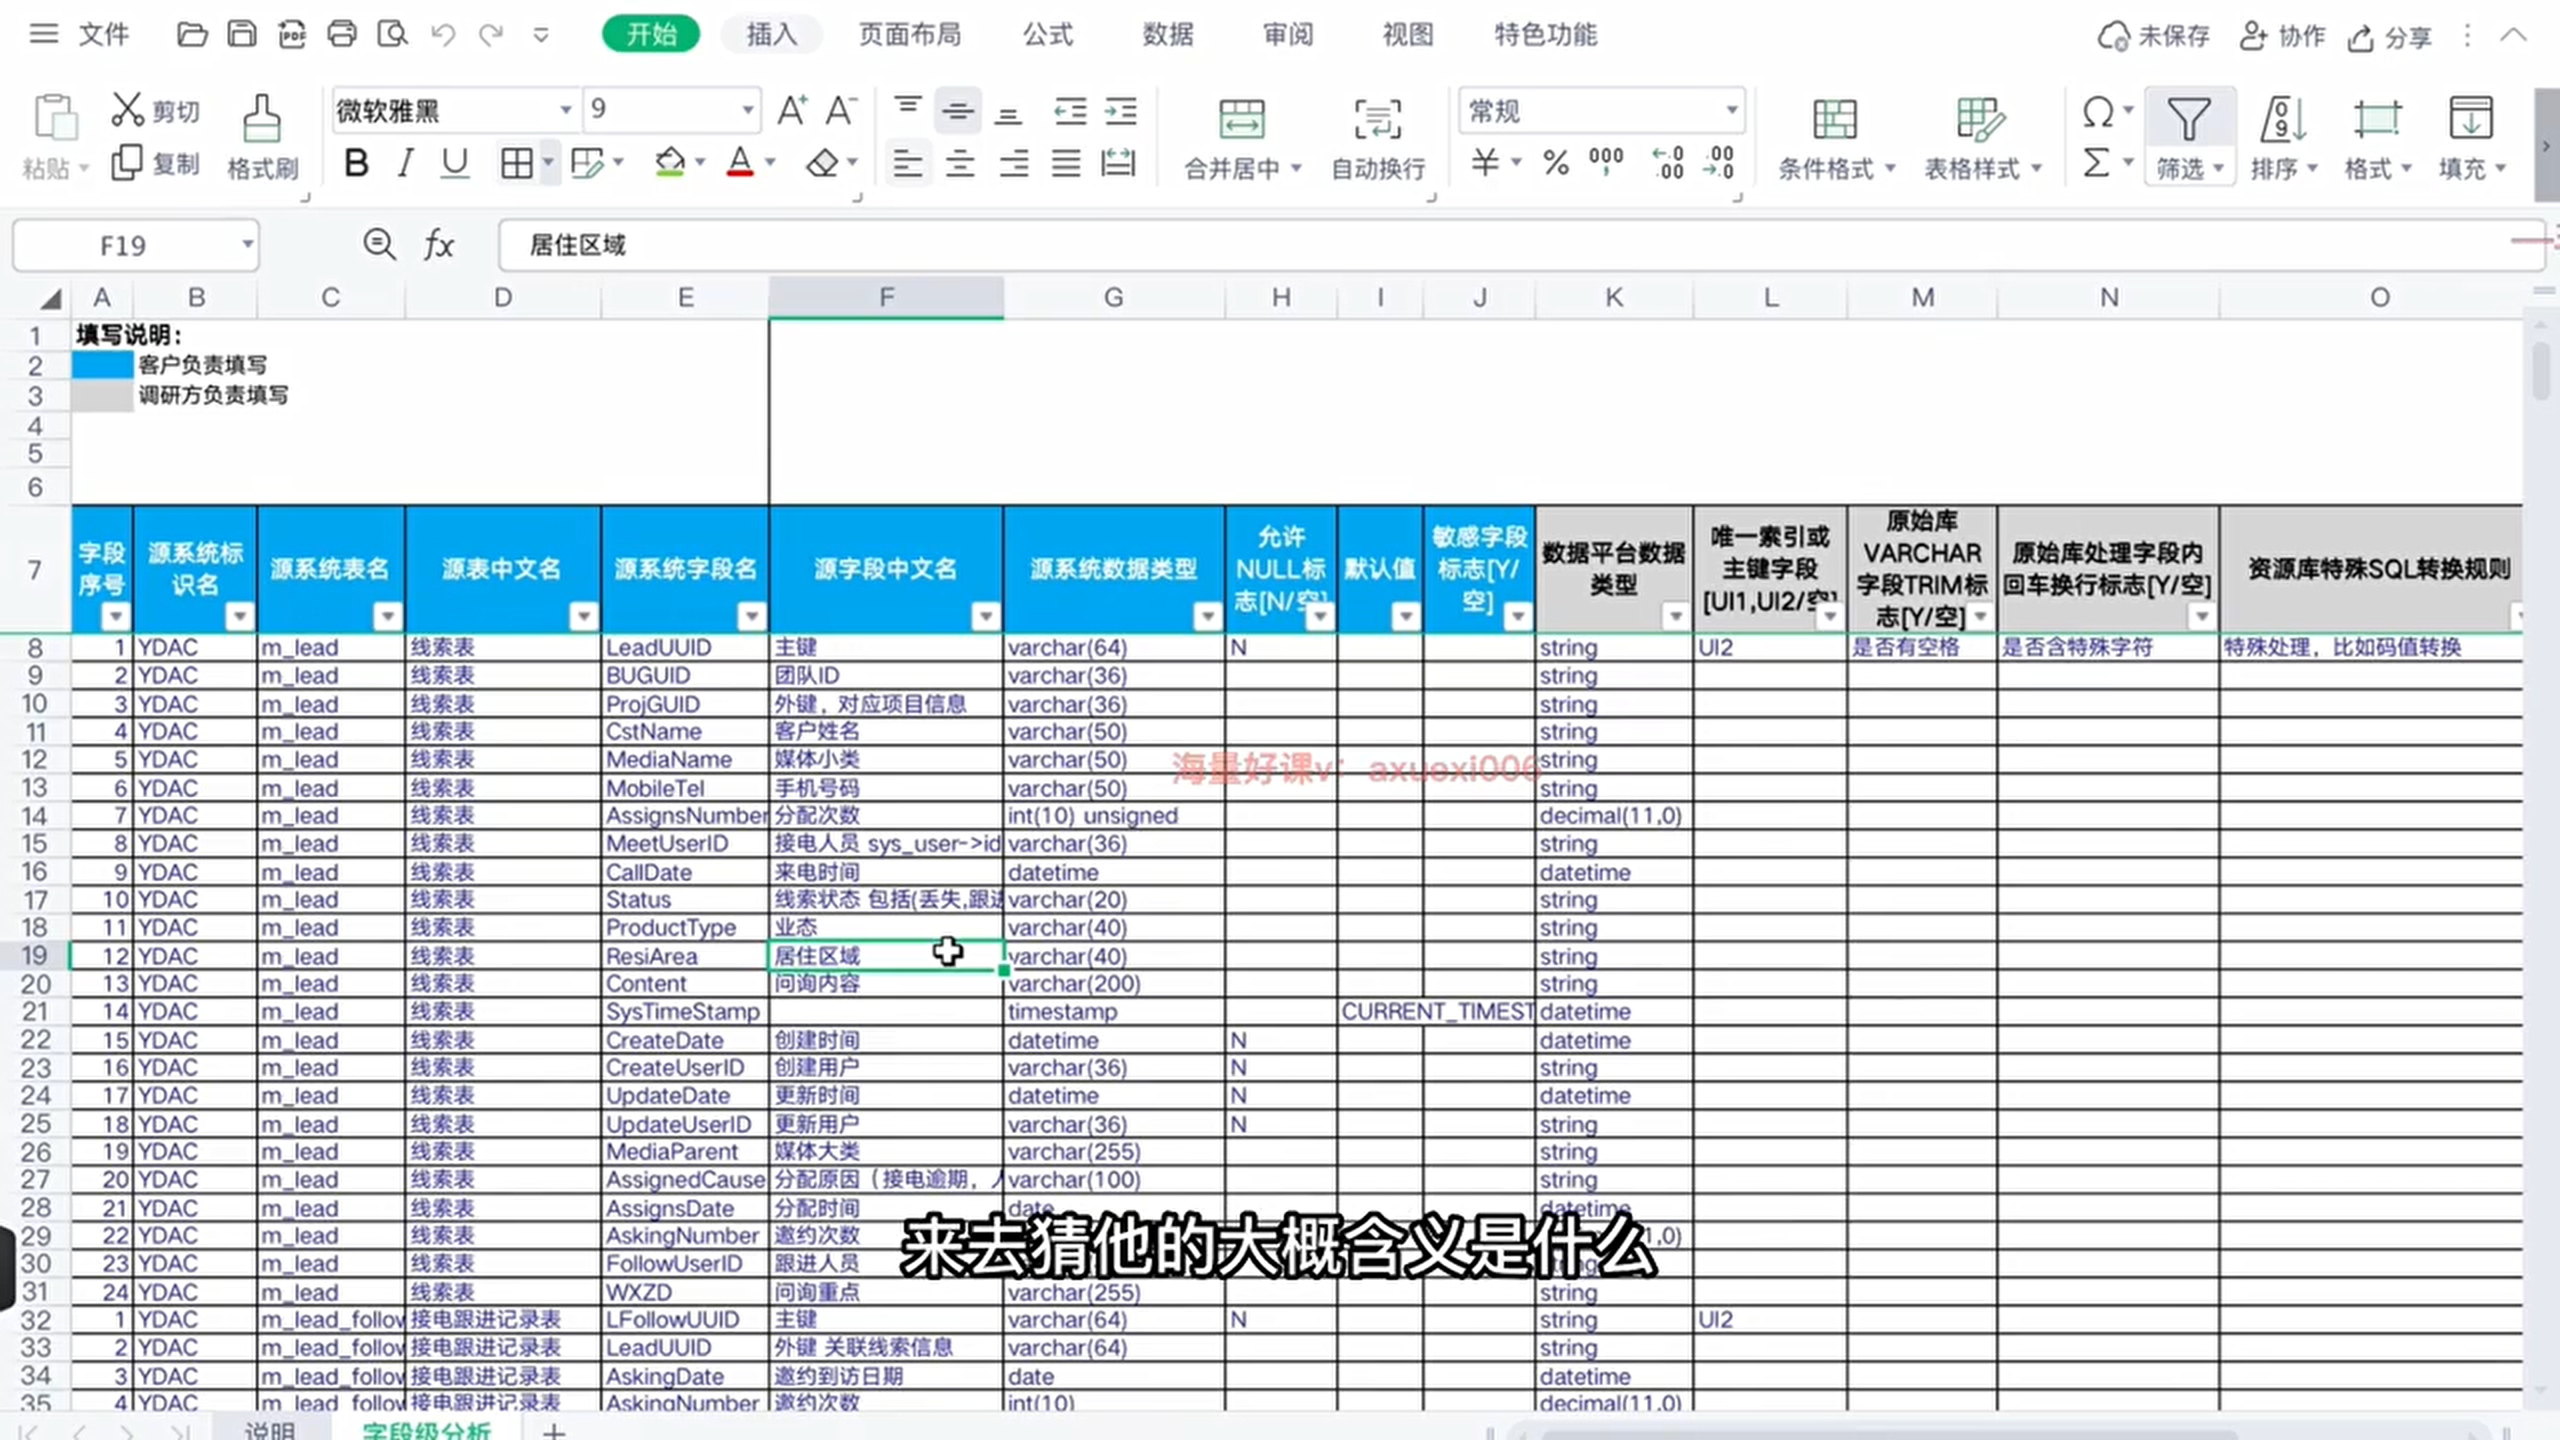Expand the cell name box dropdown

pyautogui.click(x=247, y=244)
